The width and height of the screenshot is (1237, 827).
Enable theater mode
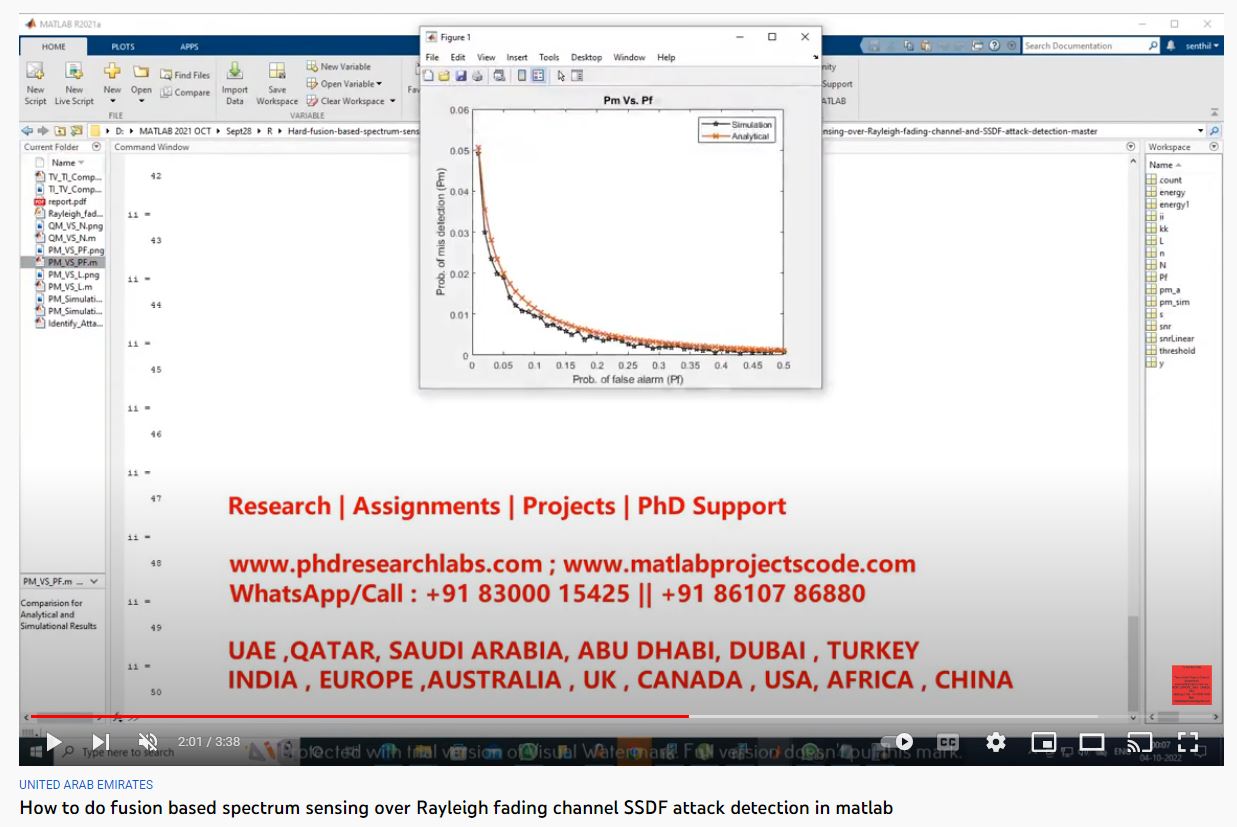tap(1091, 742)
